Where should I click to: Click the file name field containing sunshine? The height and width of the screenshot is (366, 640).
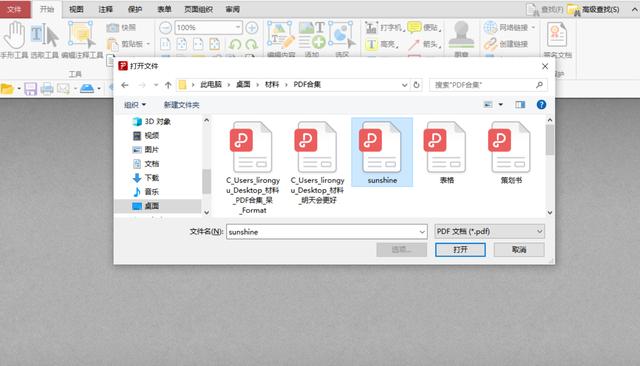327,232
